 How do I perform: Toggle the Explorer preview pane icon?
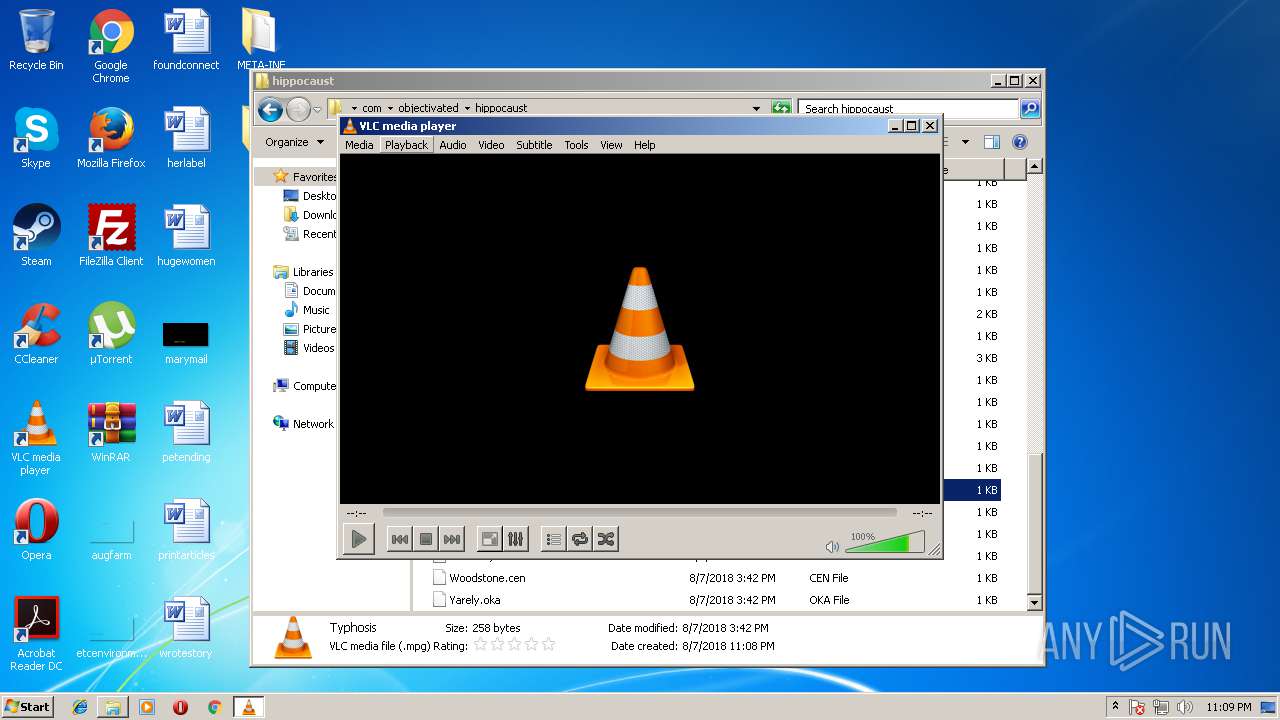coord(992,142)
